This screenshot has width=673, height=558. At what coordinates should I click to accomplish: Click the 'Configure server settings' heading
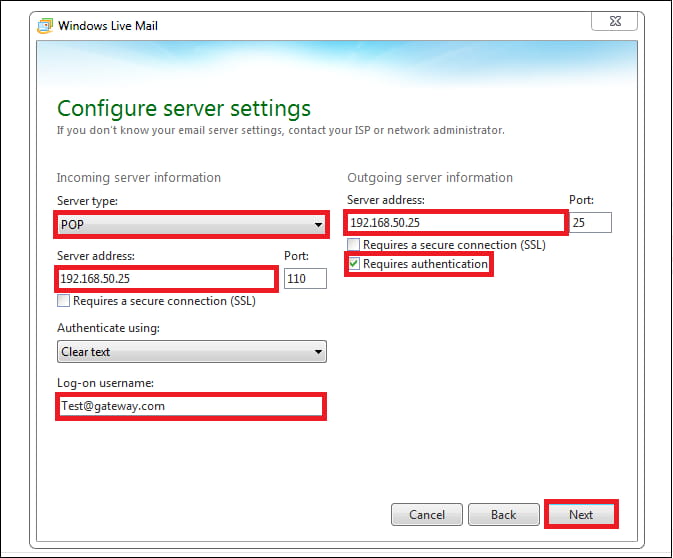click(184, 108)
